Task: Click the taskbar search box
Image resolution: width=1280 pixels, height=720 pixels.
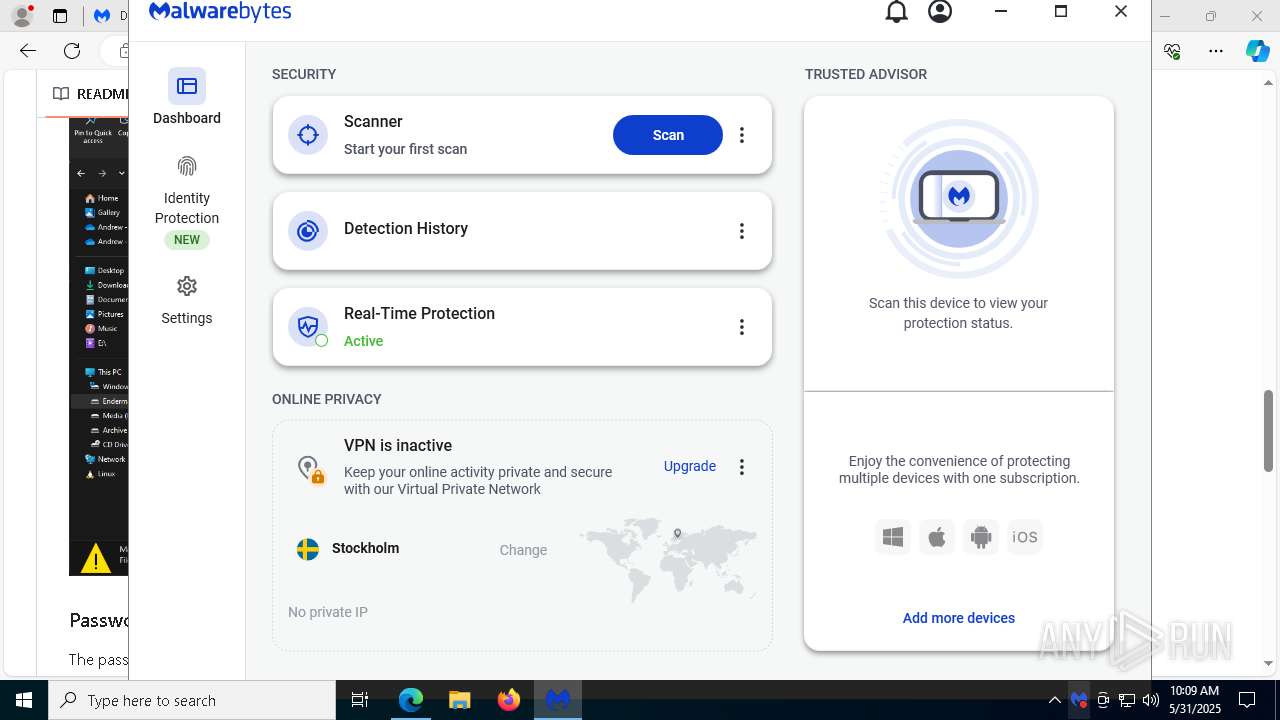Action: click(192, 700)
